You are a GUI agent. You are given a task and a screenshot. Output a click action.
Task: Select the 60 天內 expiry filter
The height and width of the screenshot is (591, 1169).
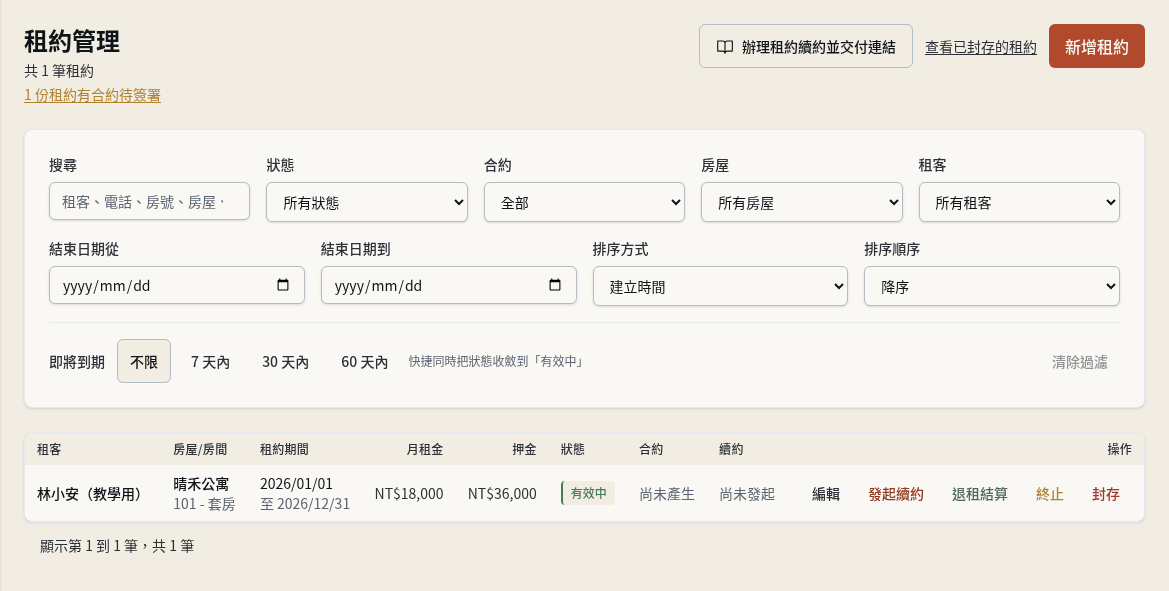pos(365,361)
